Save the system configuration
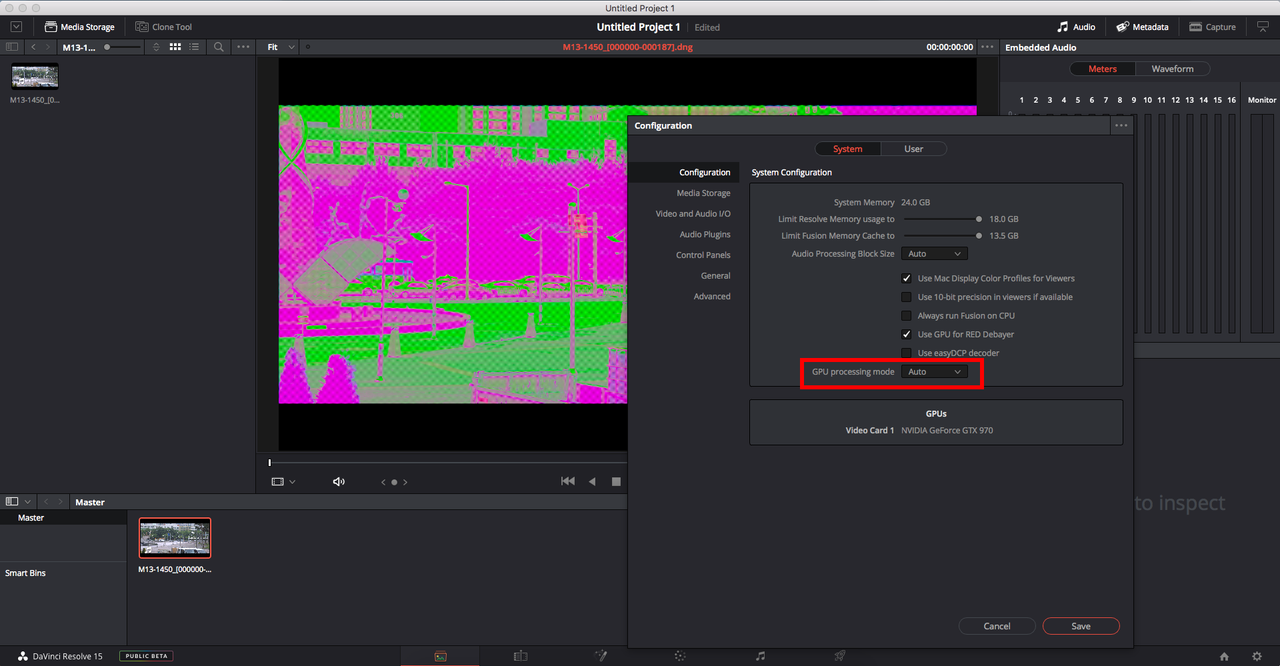The width and height of the screenshot is (1280, 666). click(1081, 626)
